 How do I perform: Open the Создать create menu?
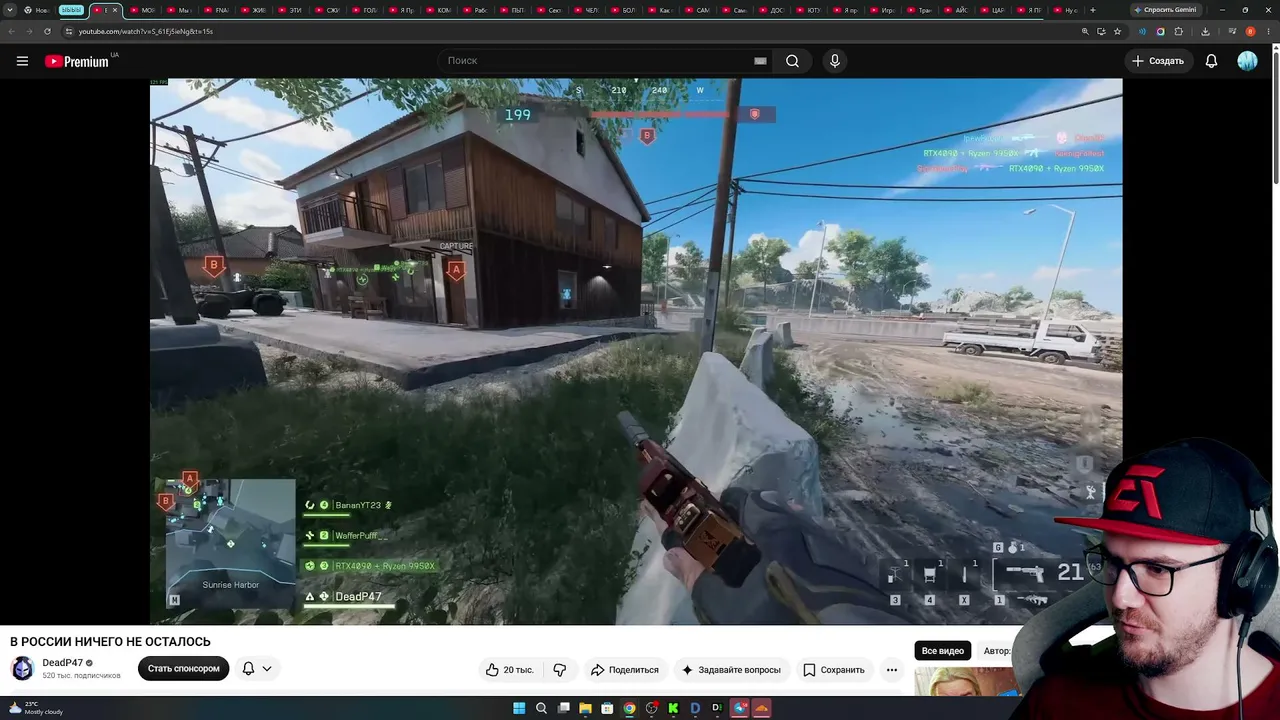(1158, 61)
